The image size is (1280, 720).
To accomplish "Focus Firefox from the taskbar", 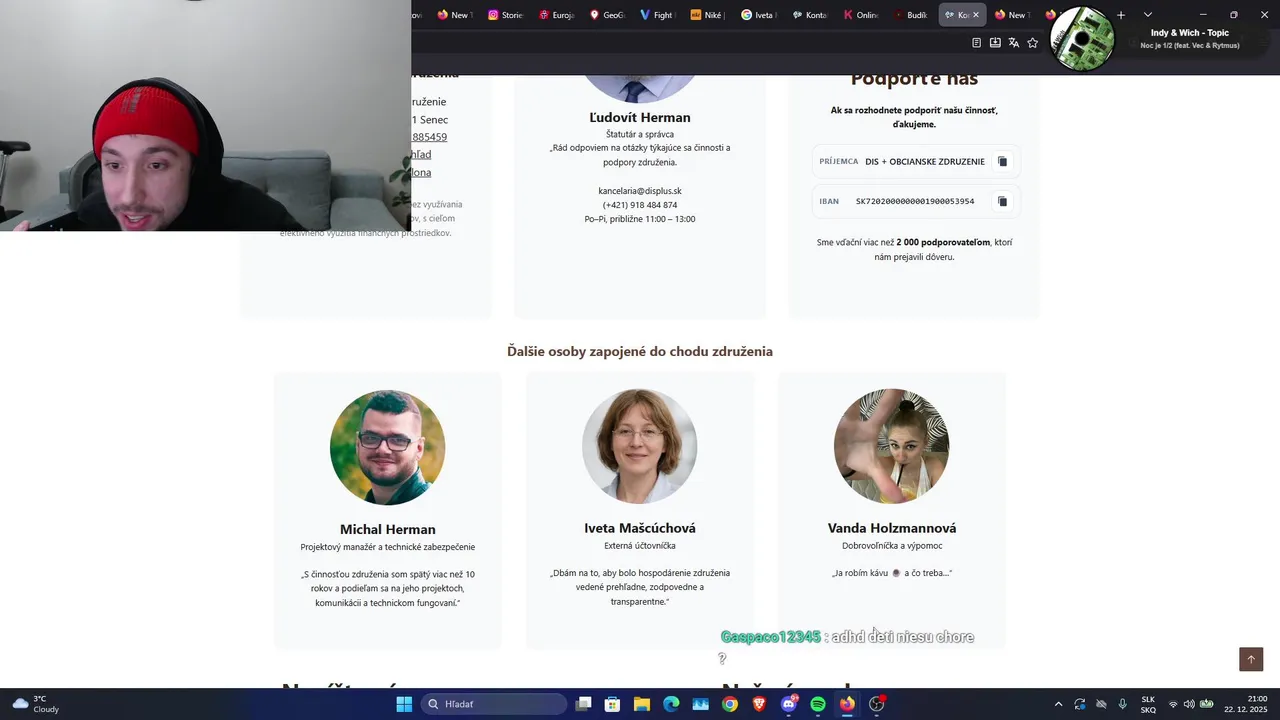I will point(847,704).
